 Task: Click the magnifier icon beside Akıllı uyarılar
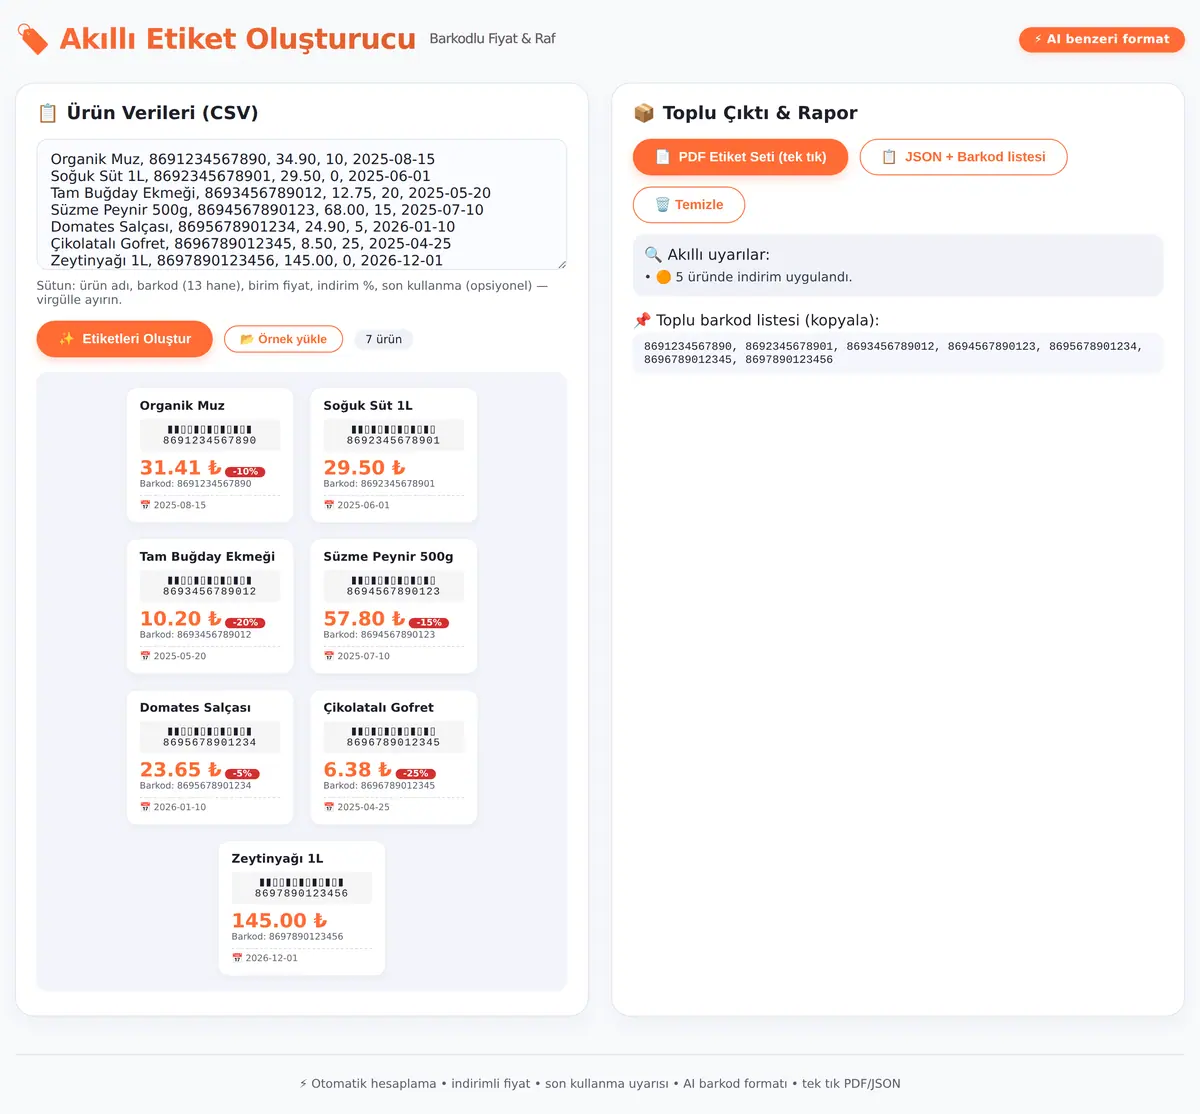pyautogui.click(x=653, y=254)
